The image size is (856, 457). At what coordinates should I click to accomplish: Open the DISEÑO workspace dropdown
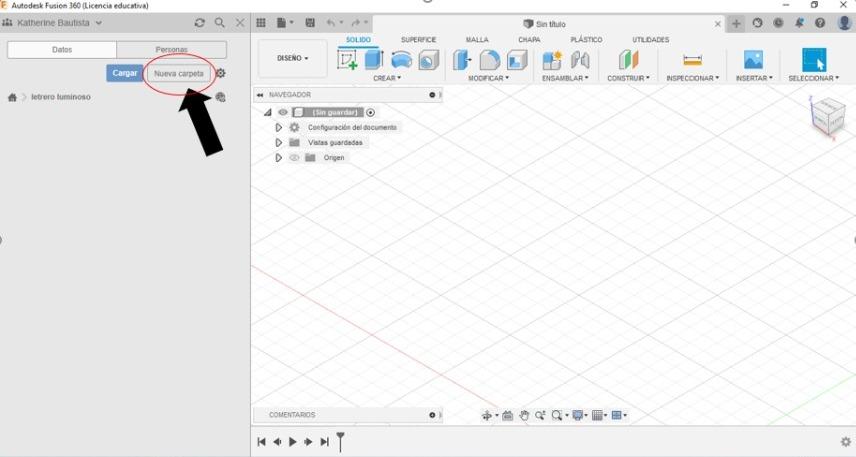click(293, 58)
